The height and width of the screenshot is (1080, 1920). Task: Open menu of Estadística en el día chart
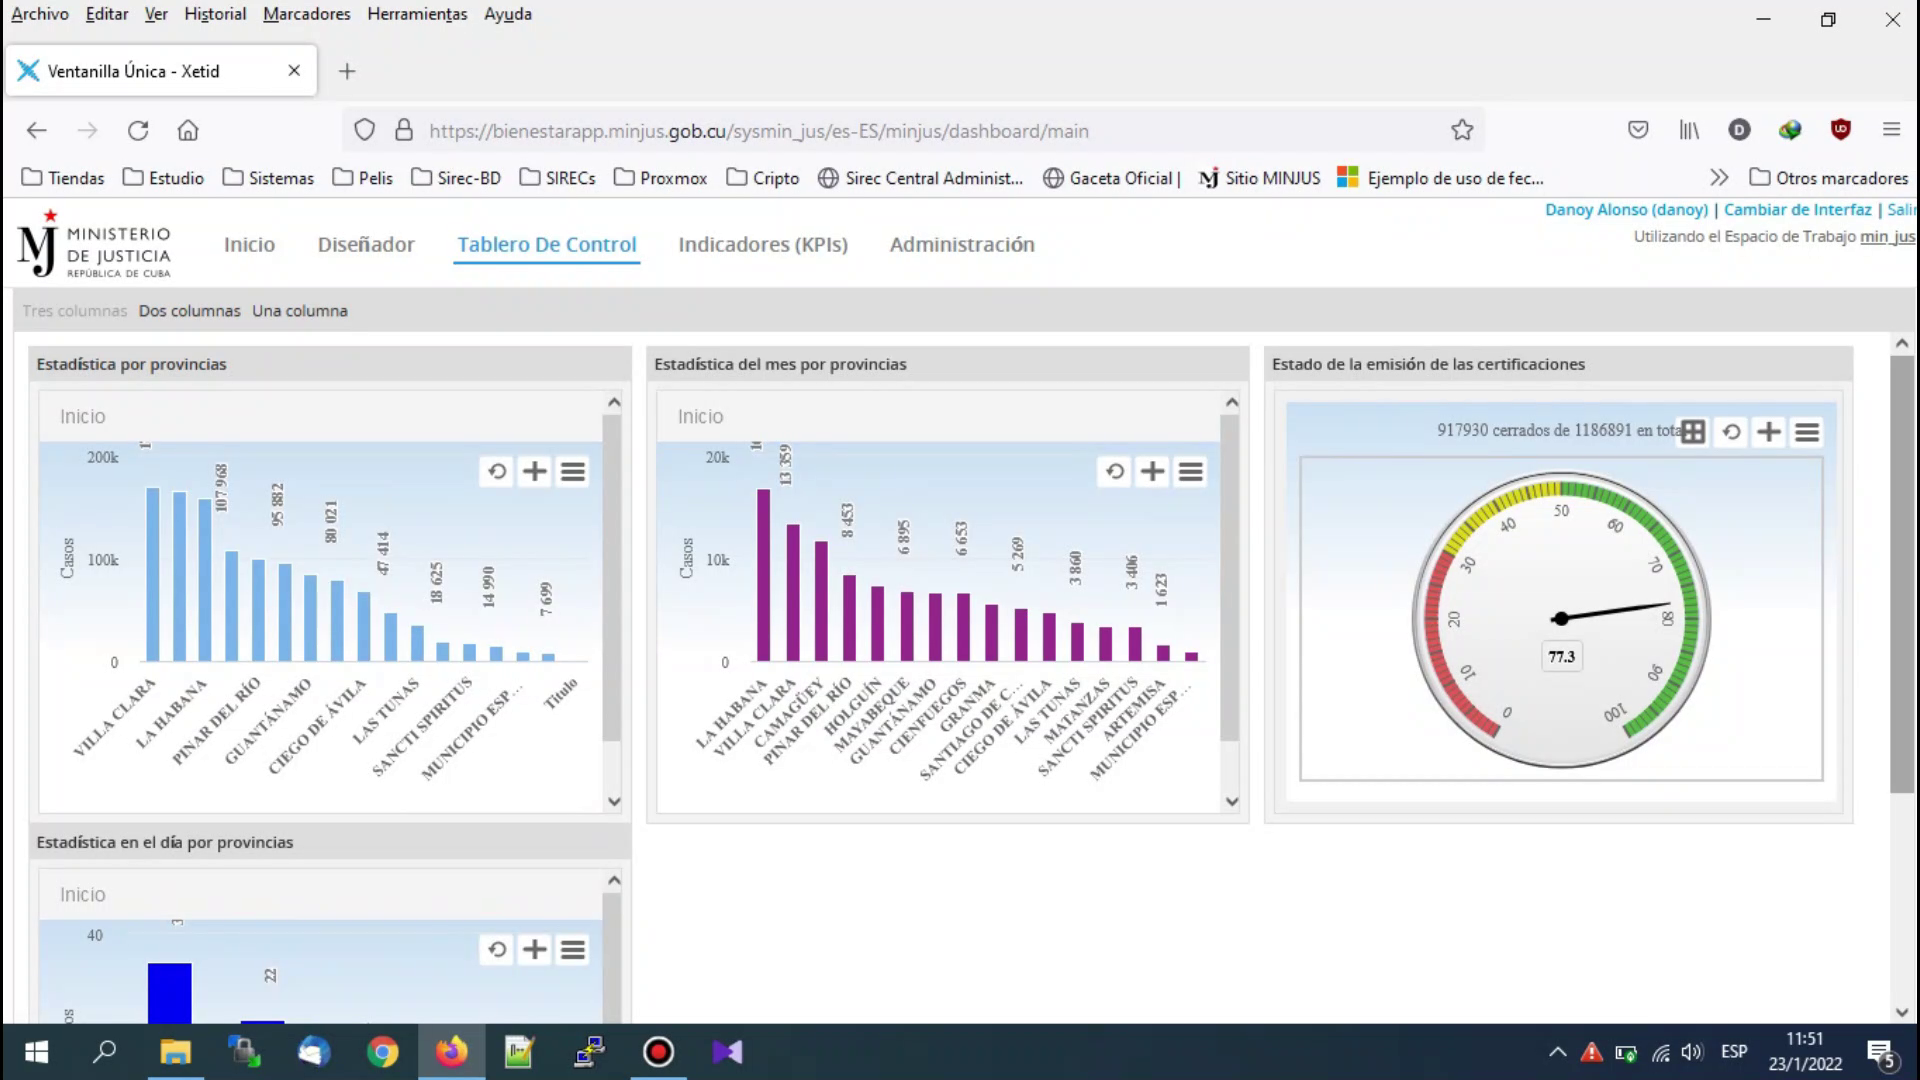click(x=573, y=949)
